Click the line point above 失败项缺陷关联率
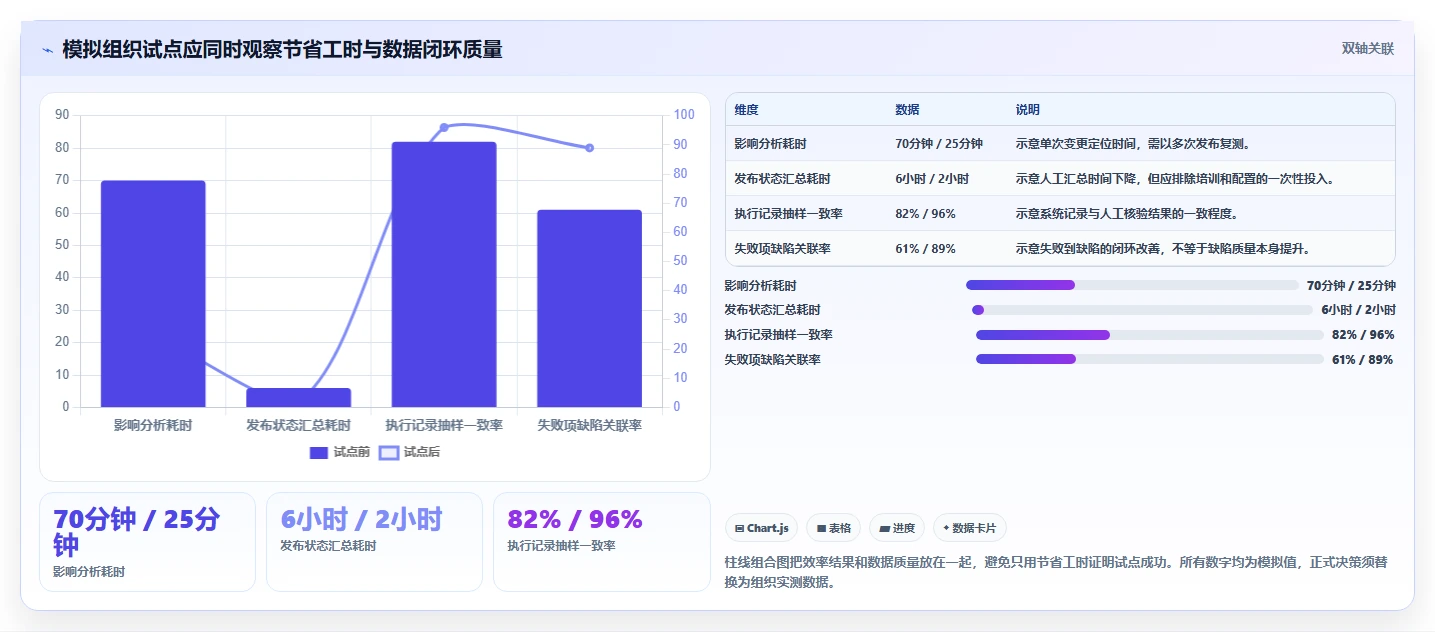This screenshot has width=1435, height=632. tap(589, 148)
